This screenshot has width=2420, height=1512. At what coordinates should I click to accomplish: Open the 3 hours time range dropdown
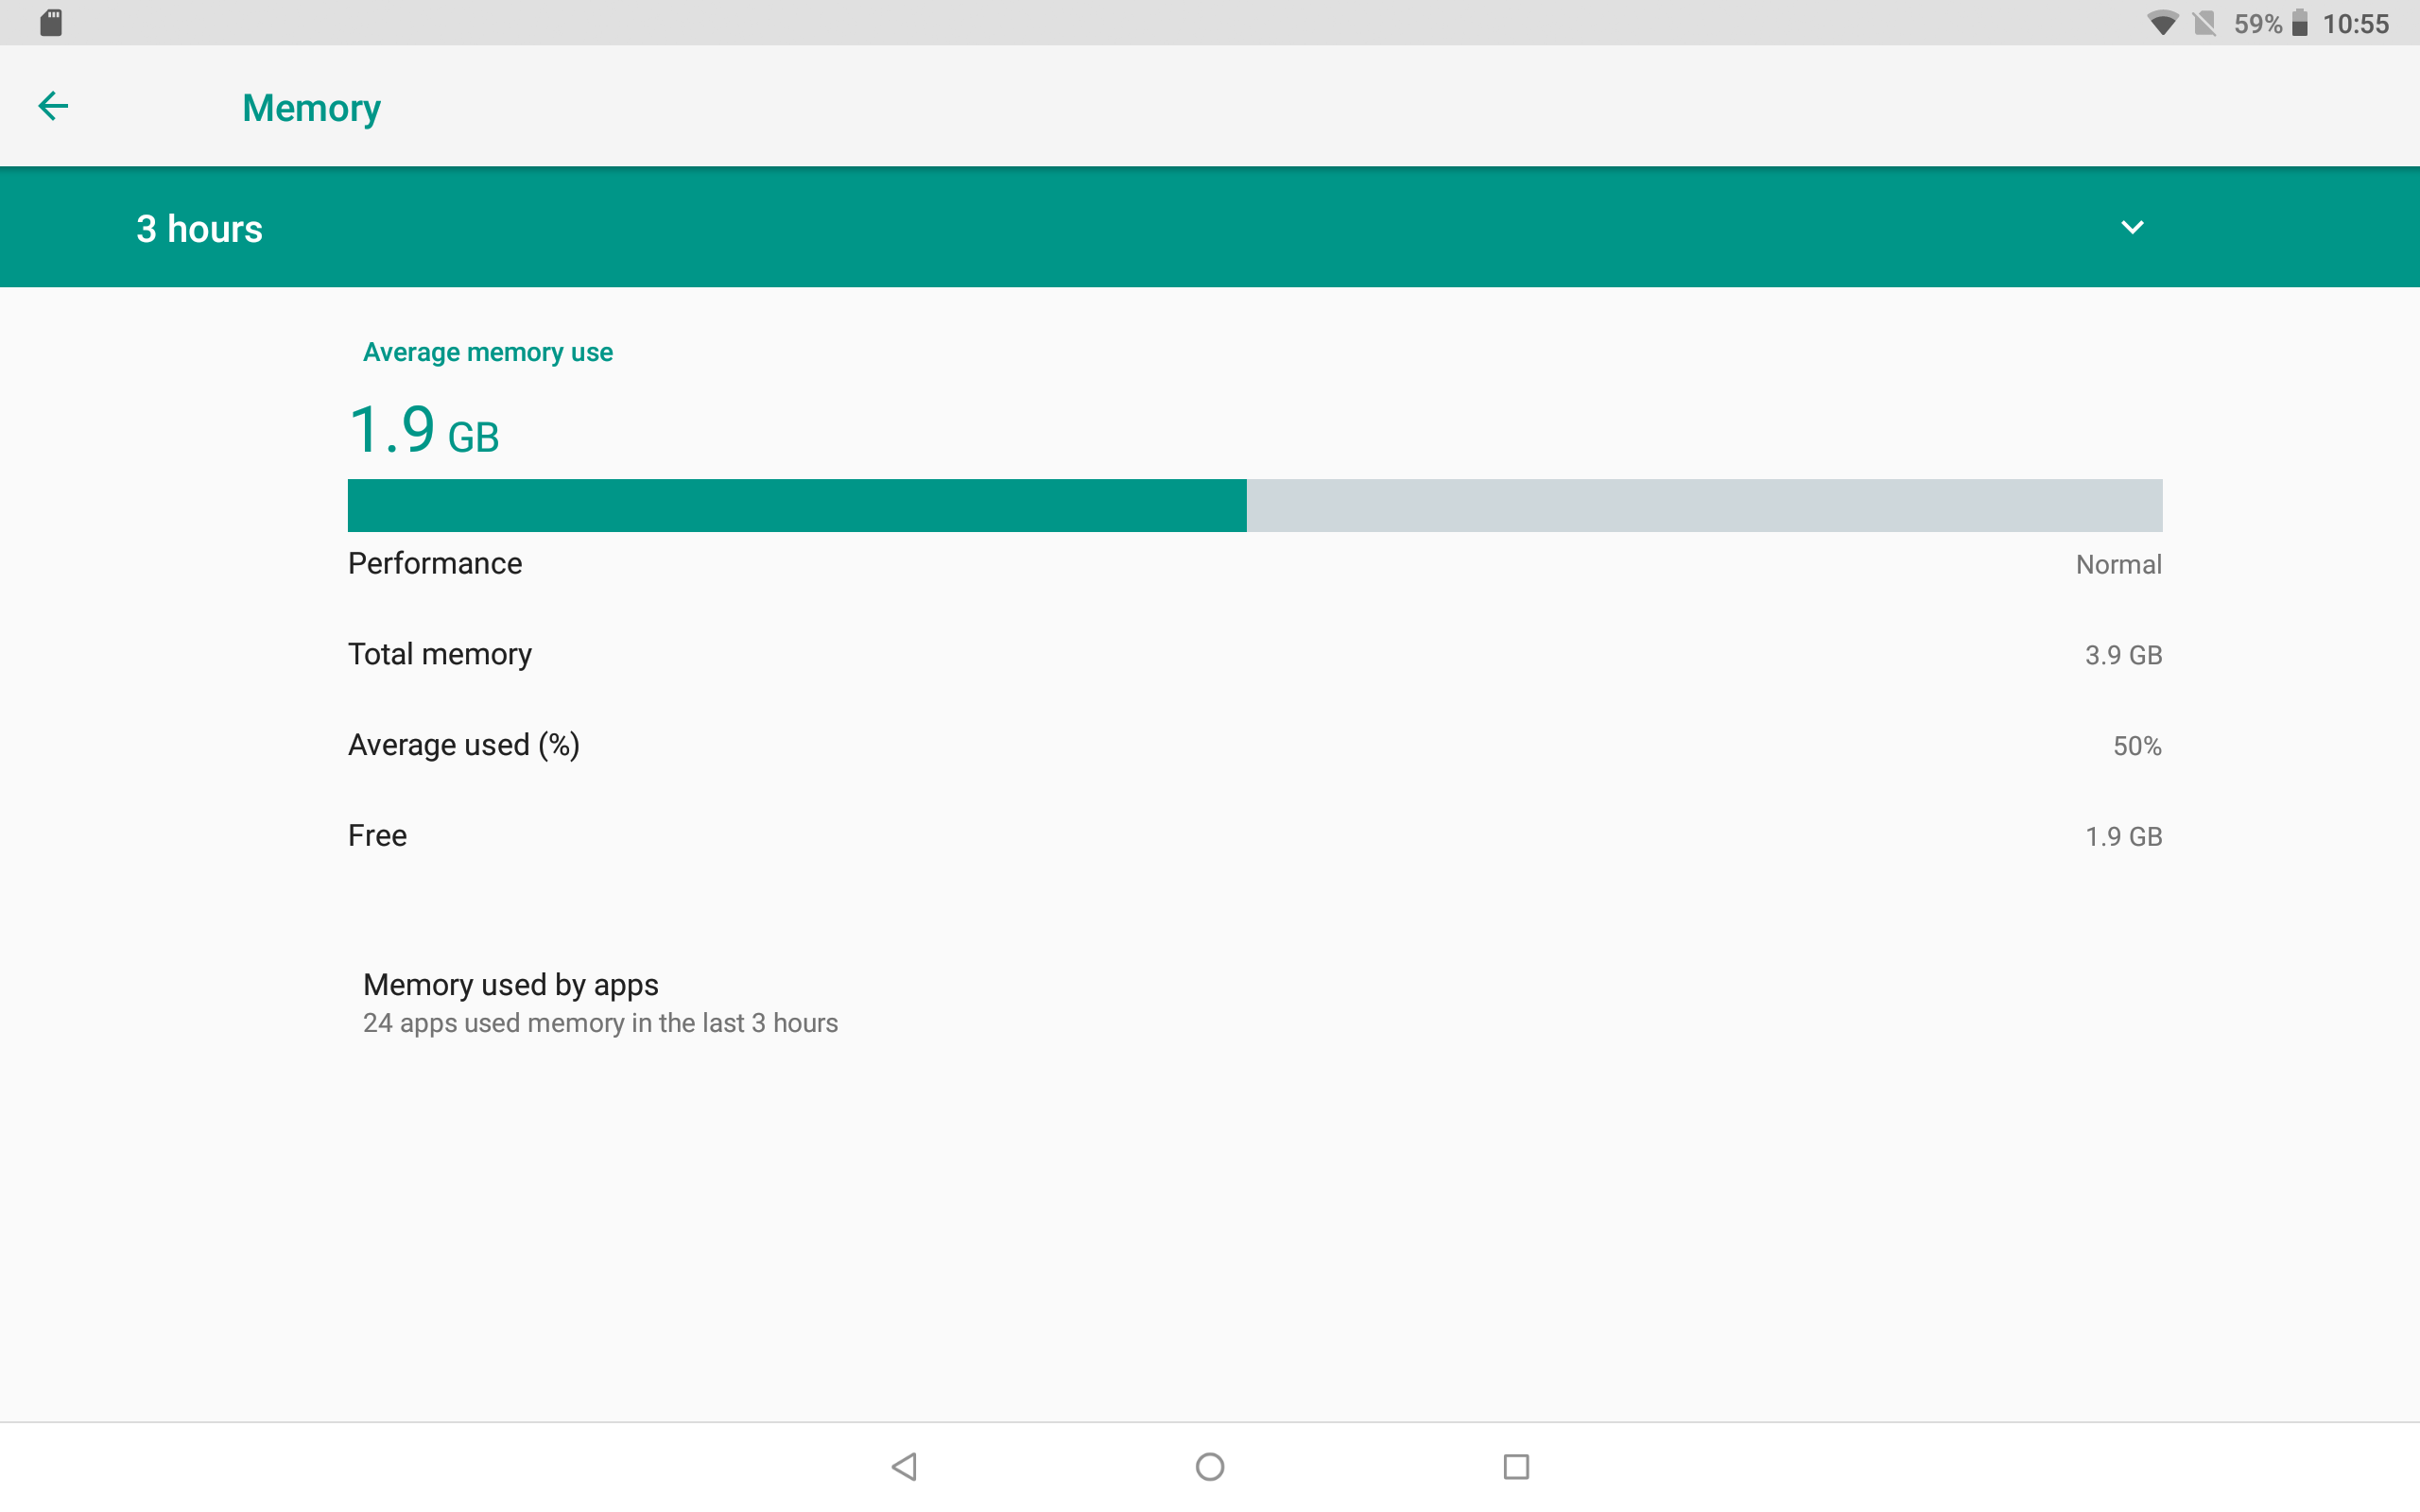(1210, 228)
